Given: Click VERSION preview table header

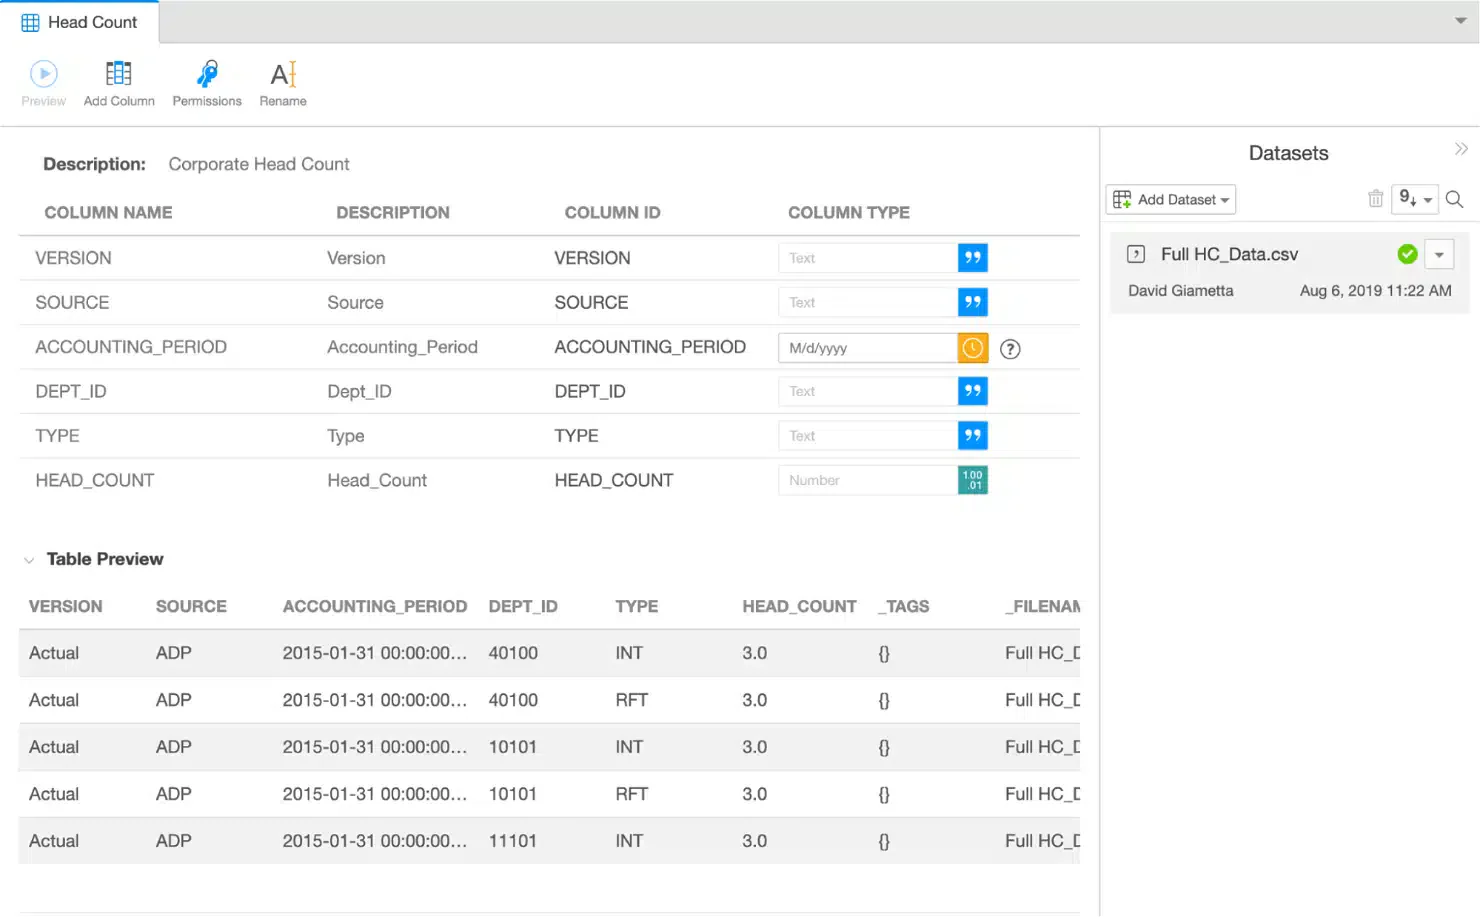Looking at the screenshot, I should [66, 606].
